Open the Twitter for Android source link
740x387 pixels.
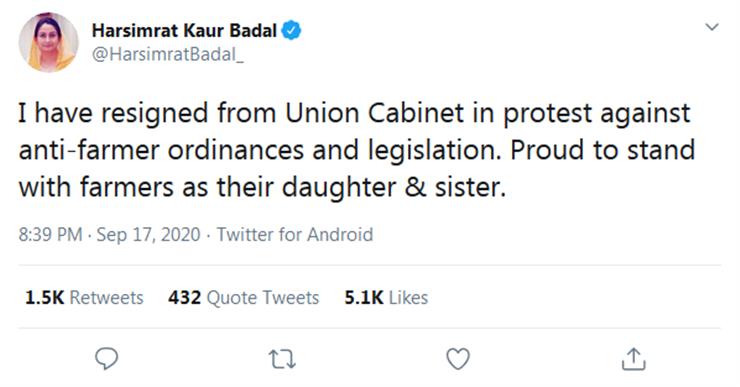coord(295,235)
